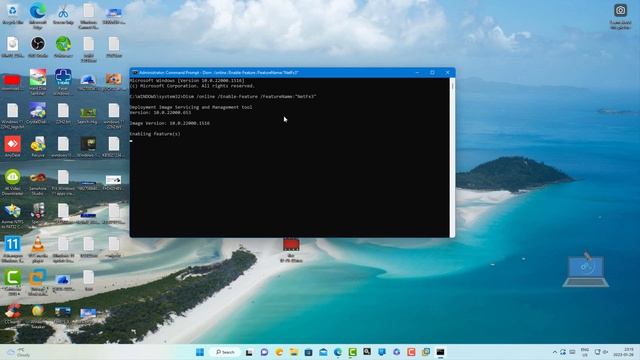The image size is (640, 360).
Task: Activate the Command Prompt taskbar icon
Action: point(440,352)
